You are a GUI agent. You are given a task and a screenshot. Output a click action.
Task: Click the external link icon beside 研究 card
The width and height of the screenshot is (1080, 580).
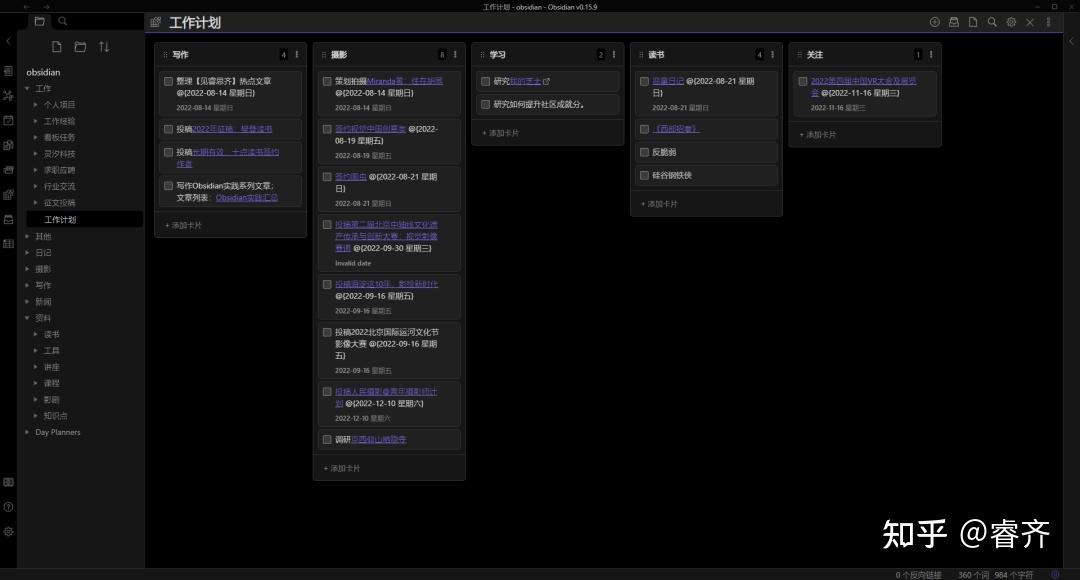point(547,81)
